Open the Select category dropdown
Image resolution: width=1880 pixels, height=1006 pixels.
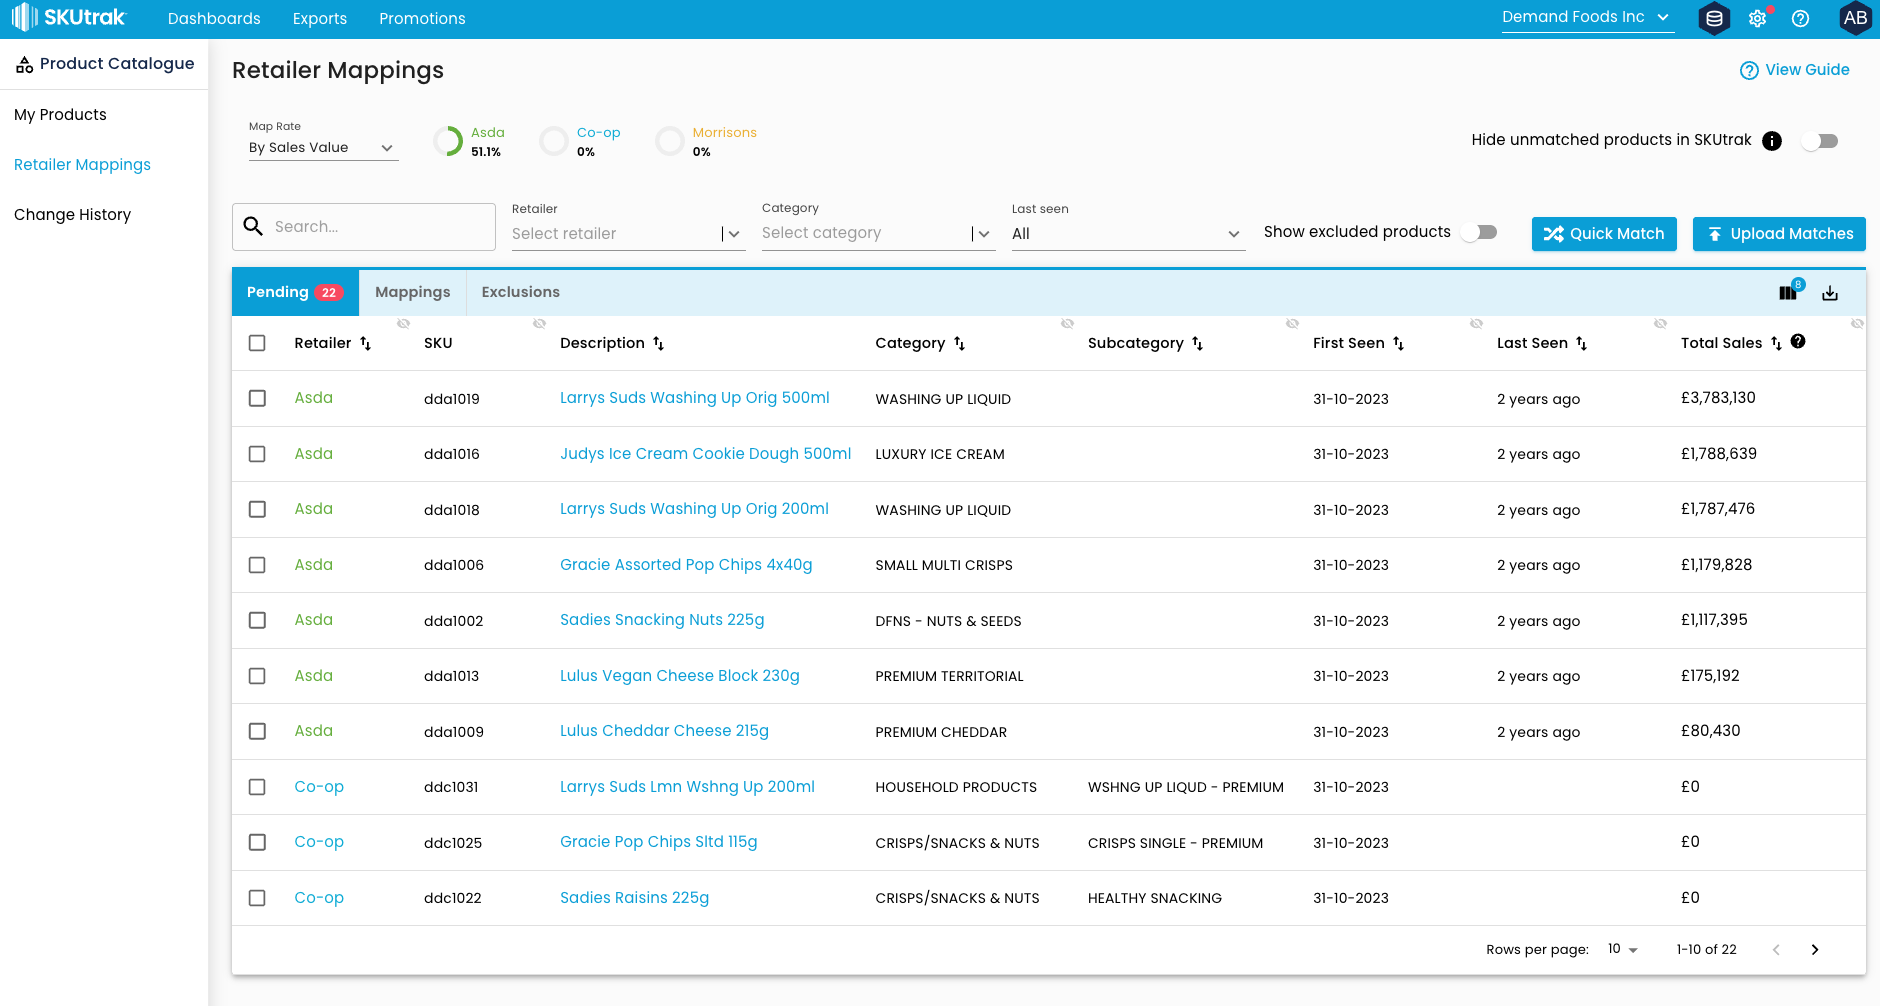point(878,233)
